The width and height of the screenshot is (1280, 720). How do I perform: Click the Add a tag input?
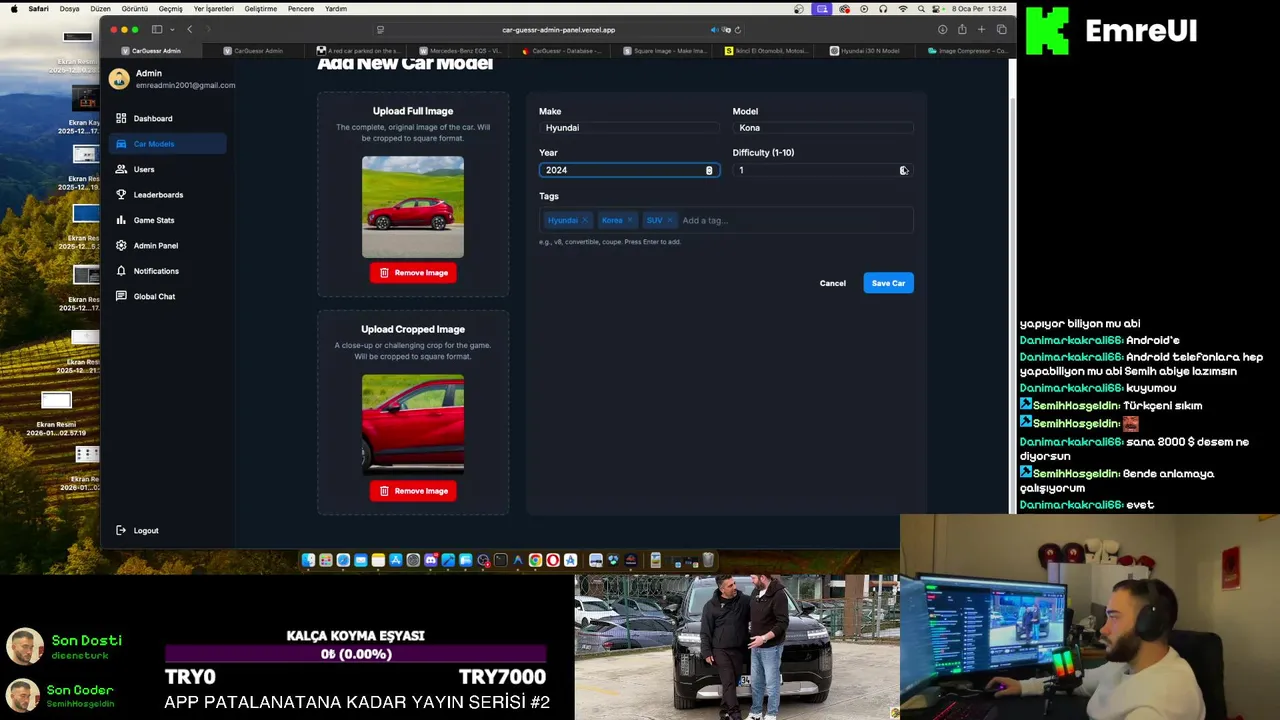(794, 220)
